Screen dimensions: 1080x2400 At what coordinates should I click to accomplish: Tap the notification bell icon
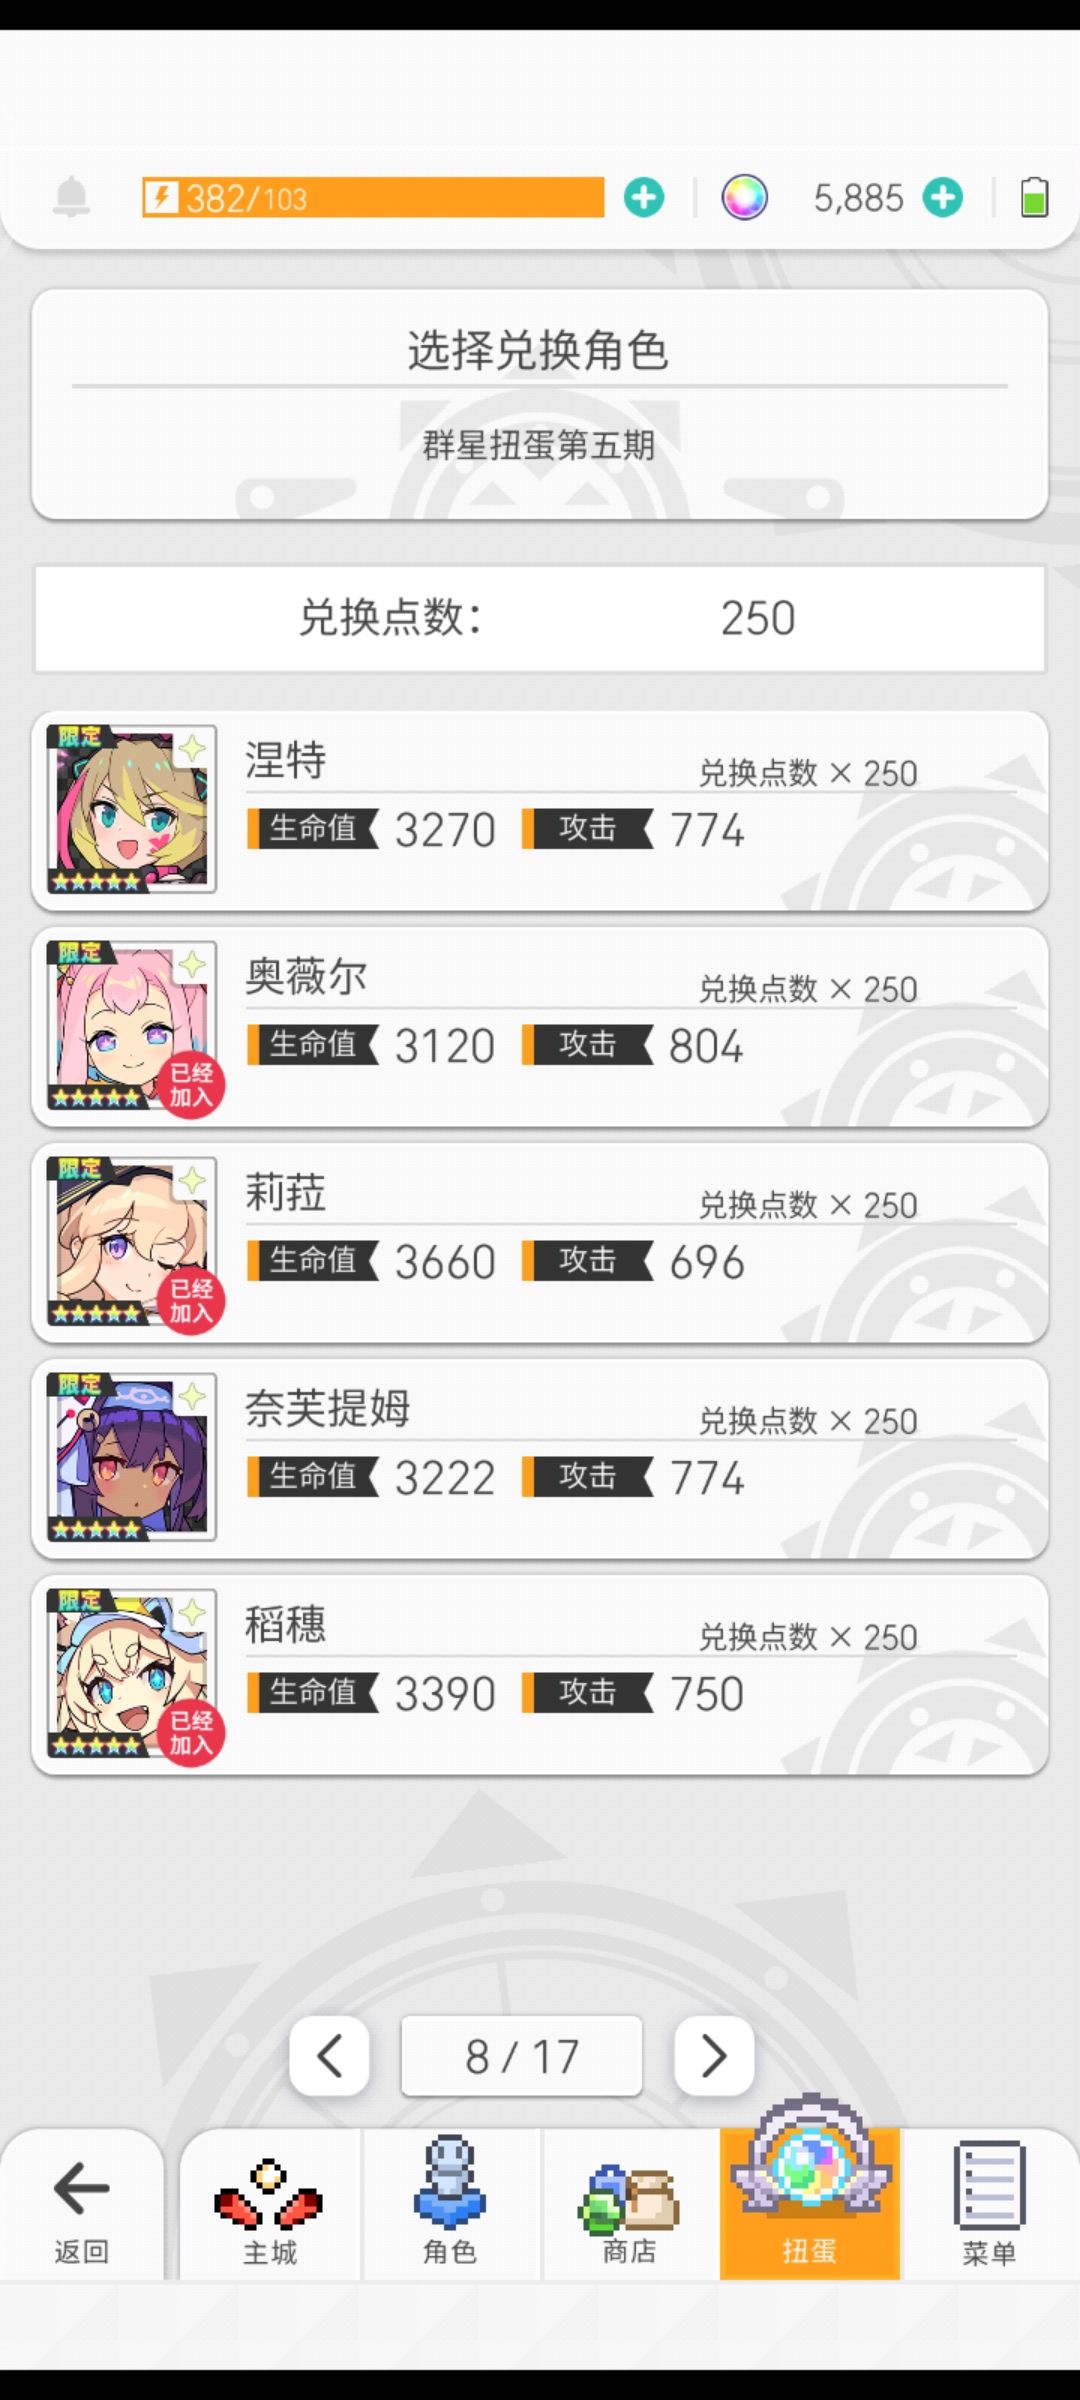(x=71, y=197)
